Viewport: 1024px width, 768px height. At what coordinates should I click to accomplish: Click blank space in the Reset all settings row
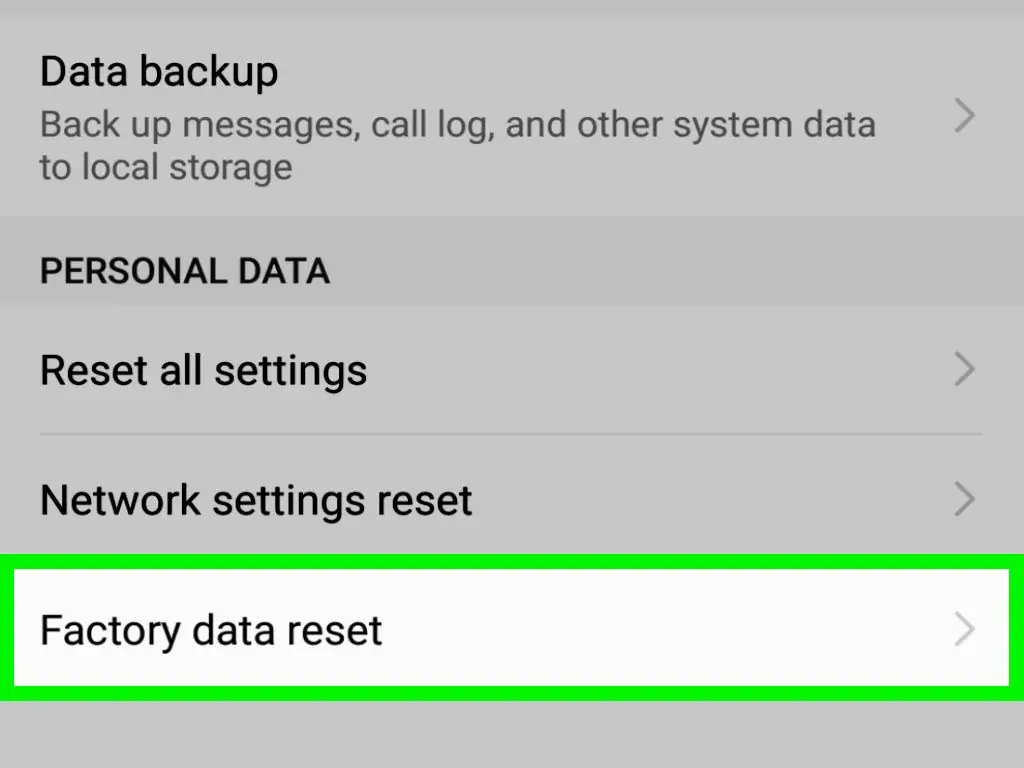coord(653,370)
